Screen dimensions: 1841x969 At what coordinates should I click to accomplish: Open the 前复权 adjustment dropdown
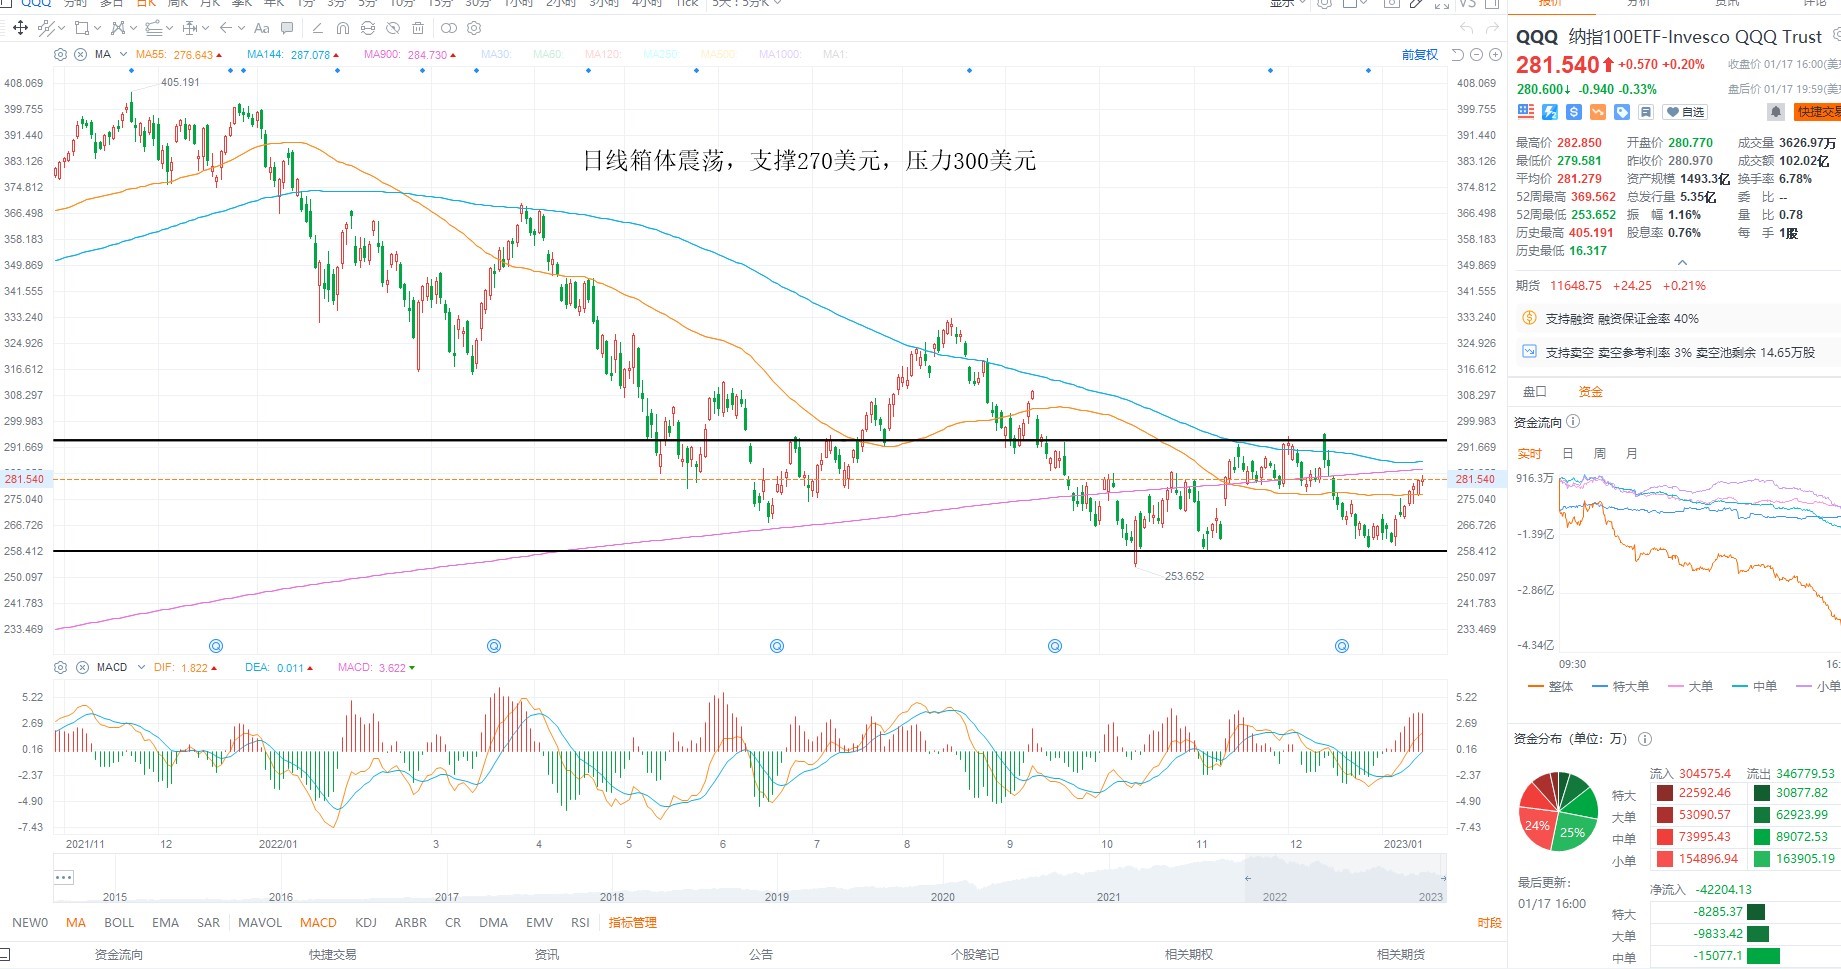pyautogui.click(x=1420, y=55)
